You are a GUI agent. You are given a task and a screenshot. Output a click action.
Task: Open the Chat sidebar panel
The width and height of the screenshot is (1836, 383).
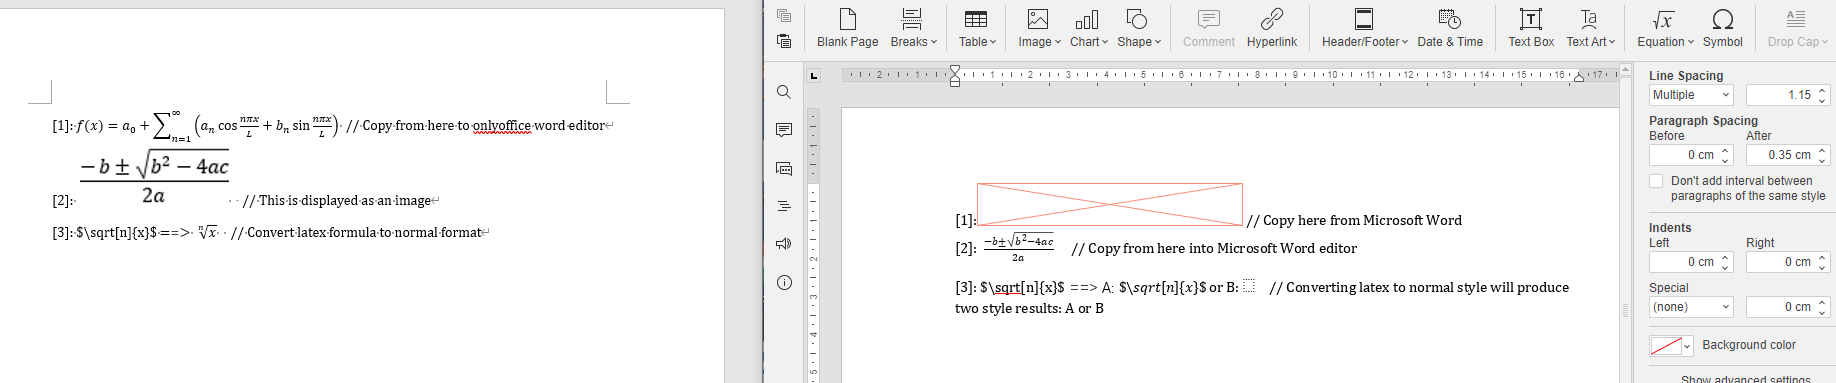coord(784,168)
